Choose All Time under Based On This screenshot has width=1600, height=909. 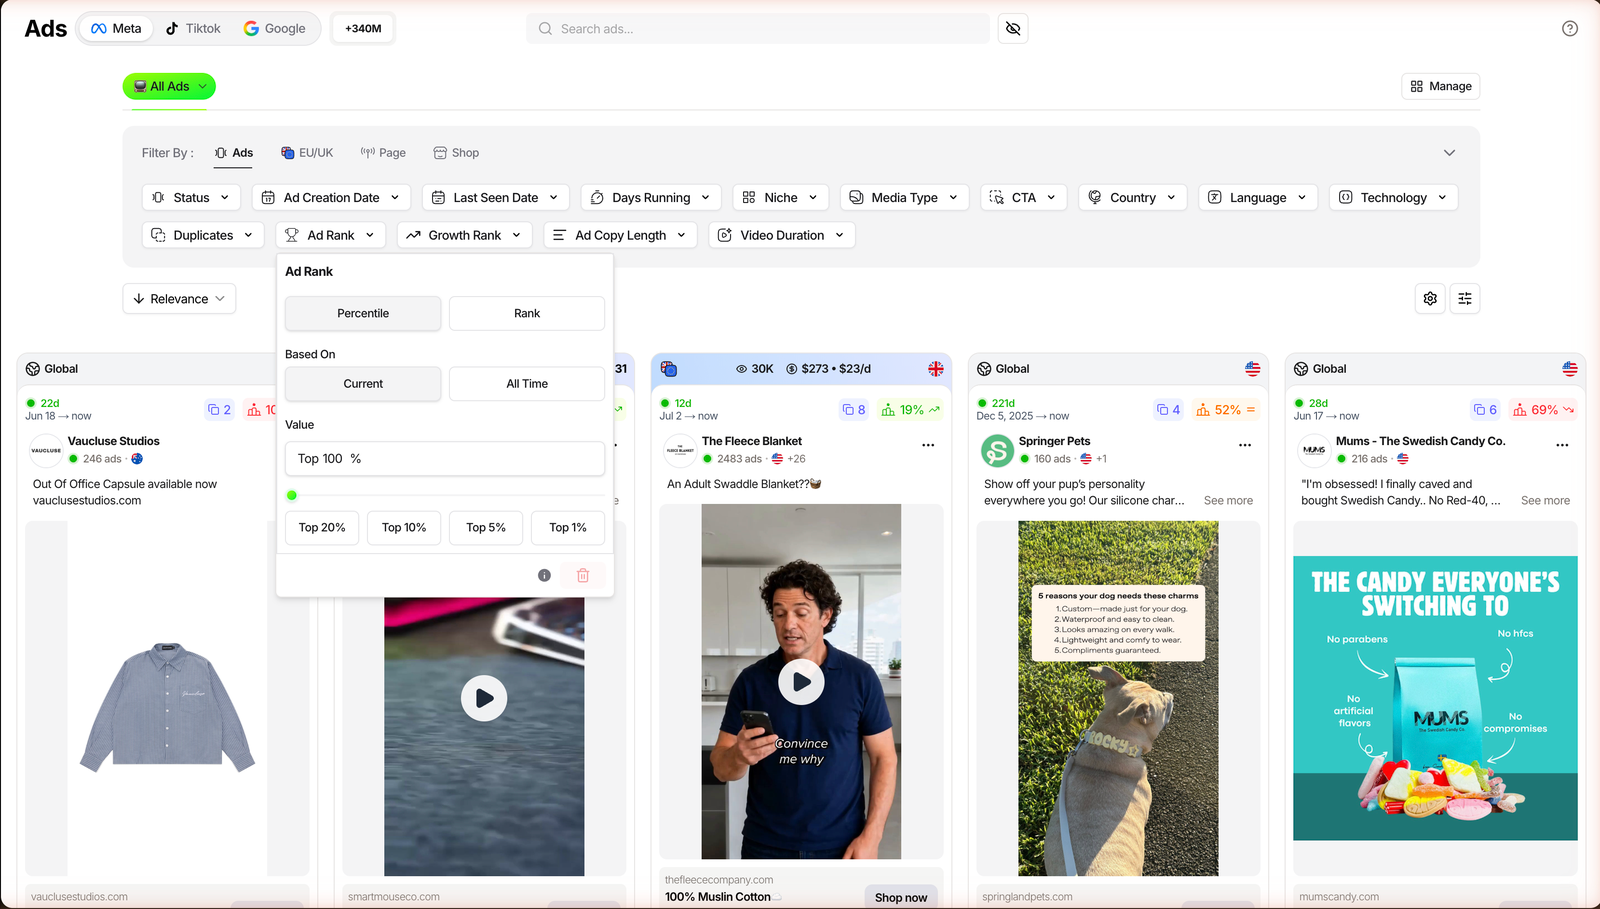527,384
